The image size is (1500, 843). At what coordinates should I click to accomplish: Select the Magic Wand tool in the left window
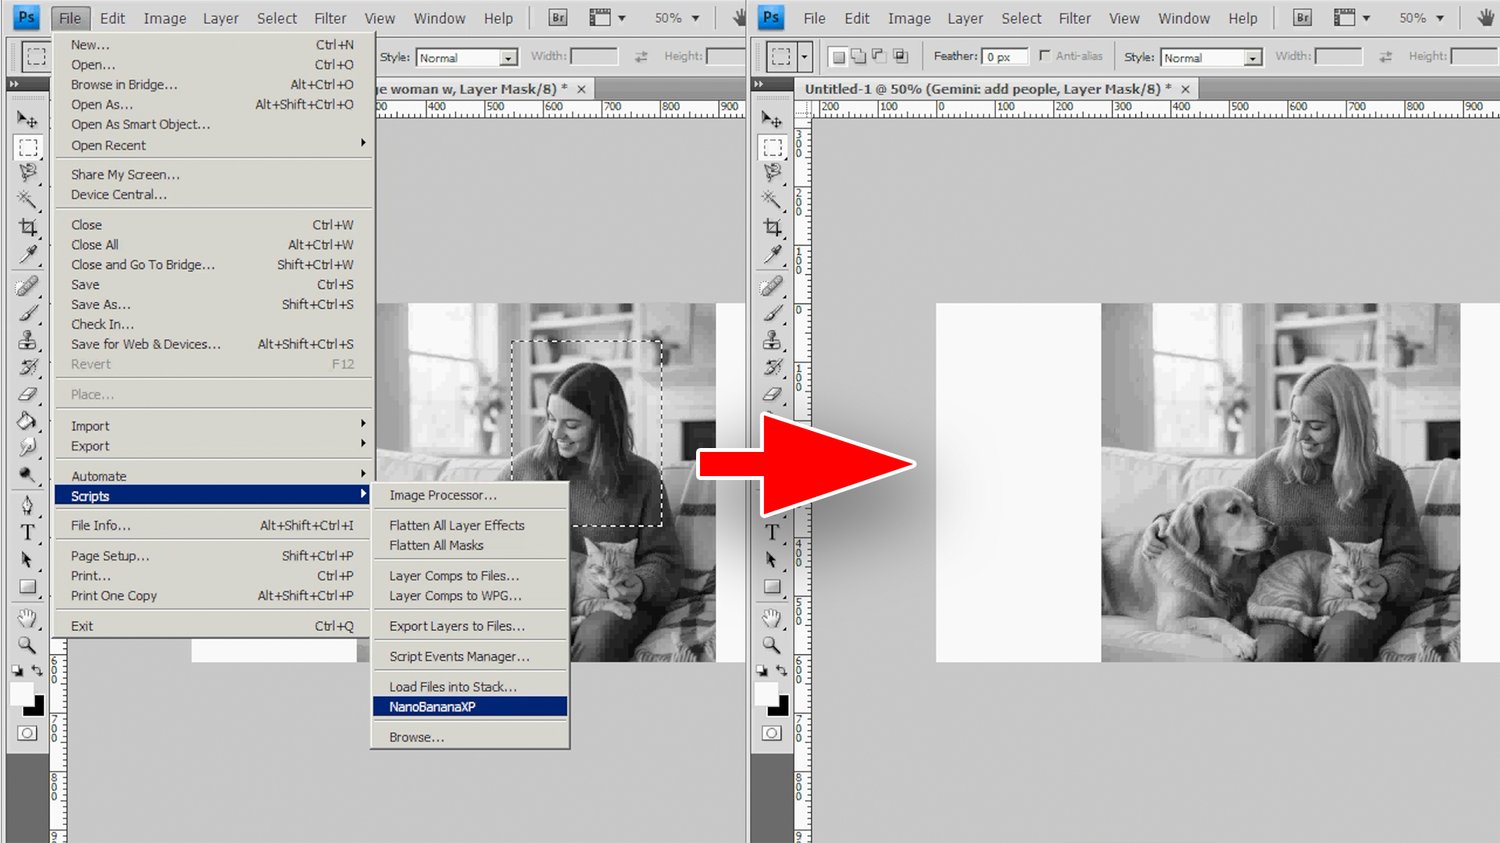(x=27, y=200)
